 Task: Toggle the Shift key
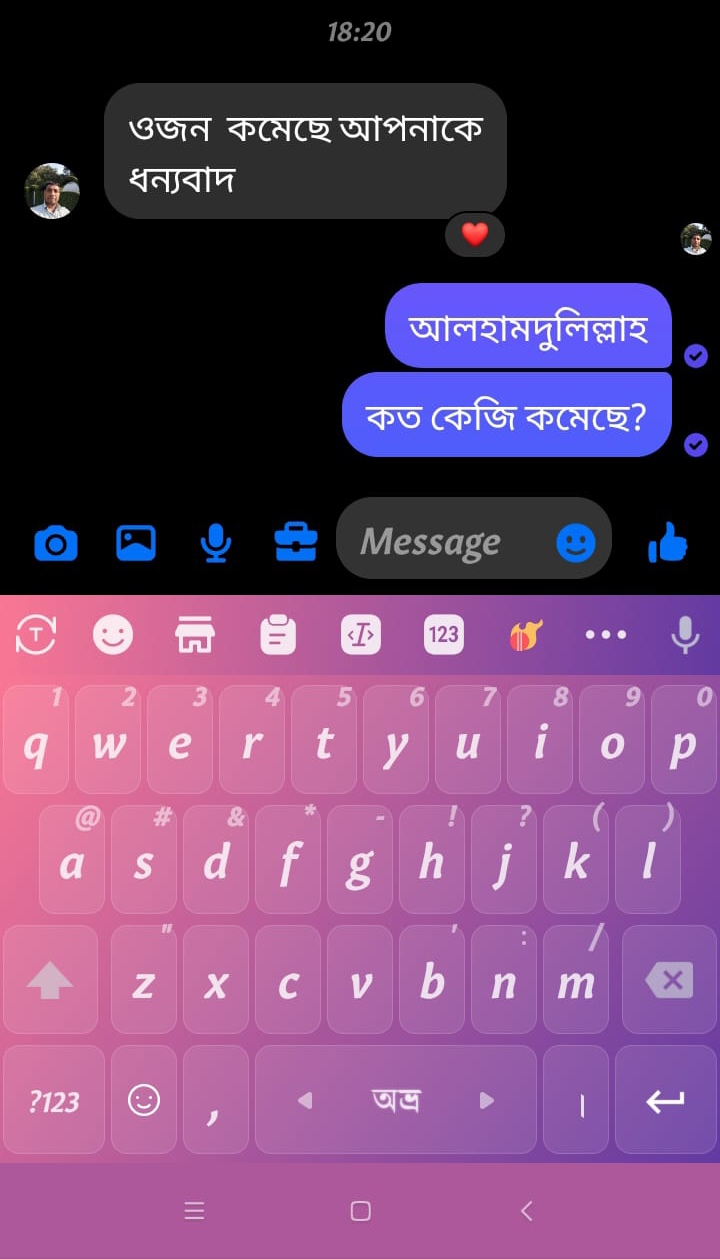[50, 980]
